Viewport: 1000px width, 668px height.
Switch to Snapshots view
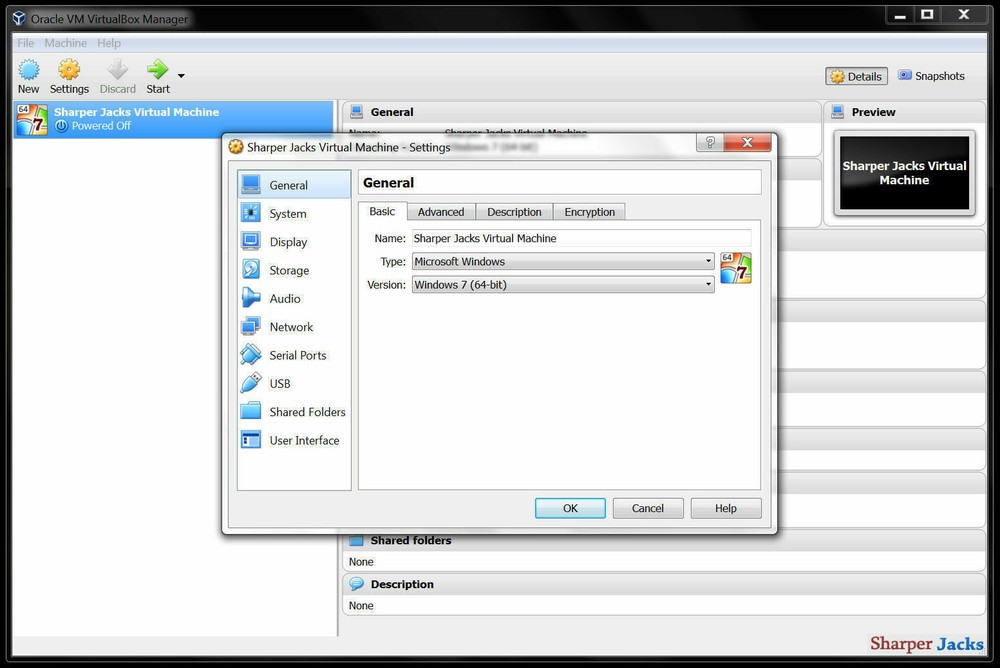pyautogui.click(x=931, y=75)
